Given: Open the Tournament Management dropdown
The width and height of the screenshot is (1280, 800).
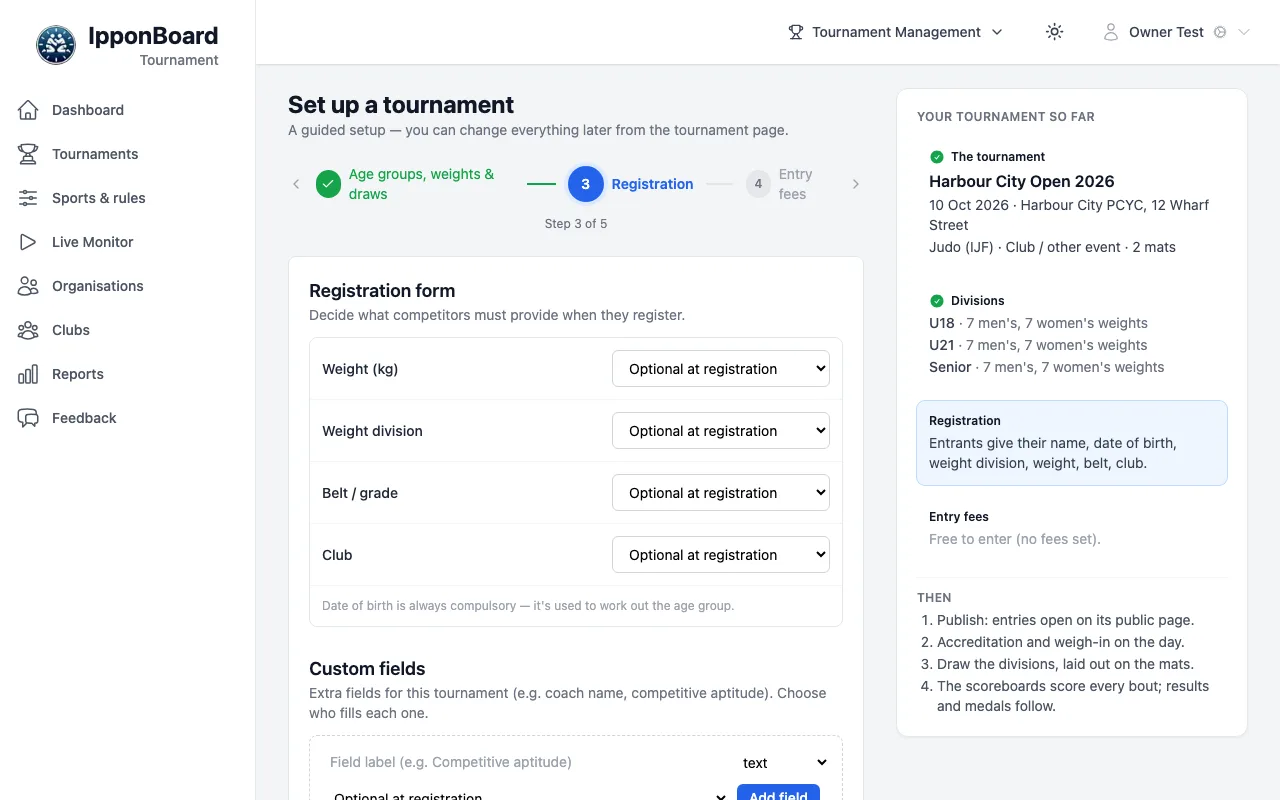Looking at the screenshot, I should 896,32.
